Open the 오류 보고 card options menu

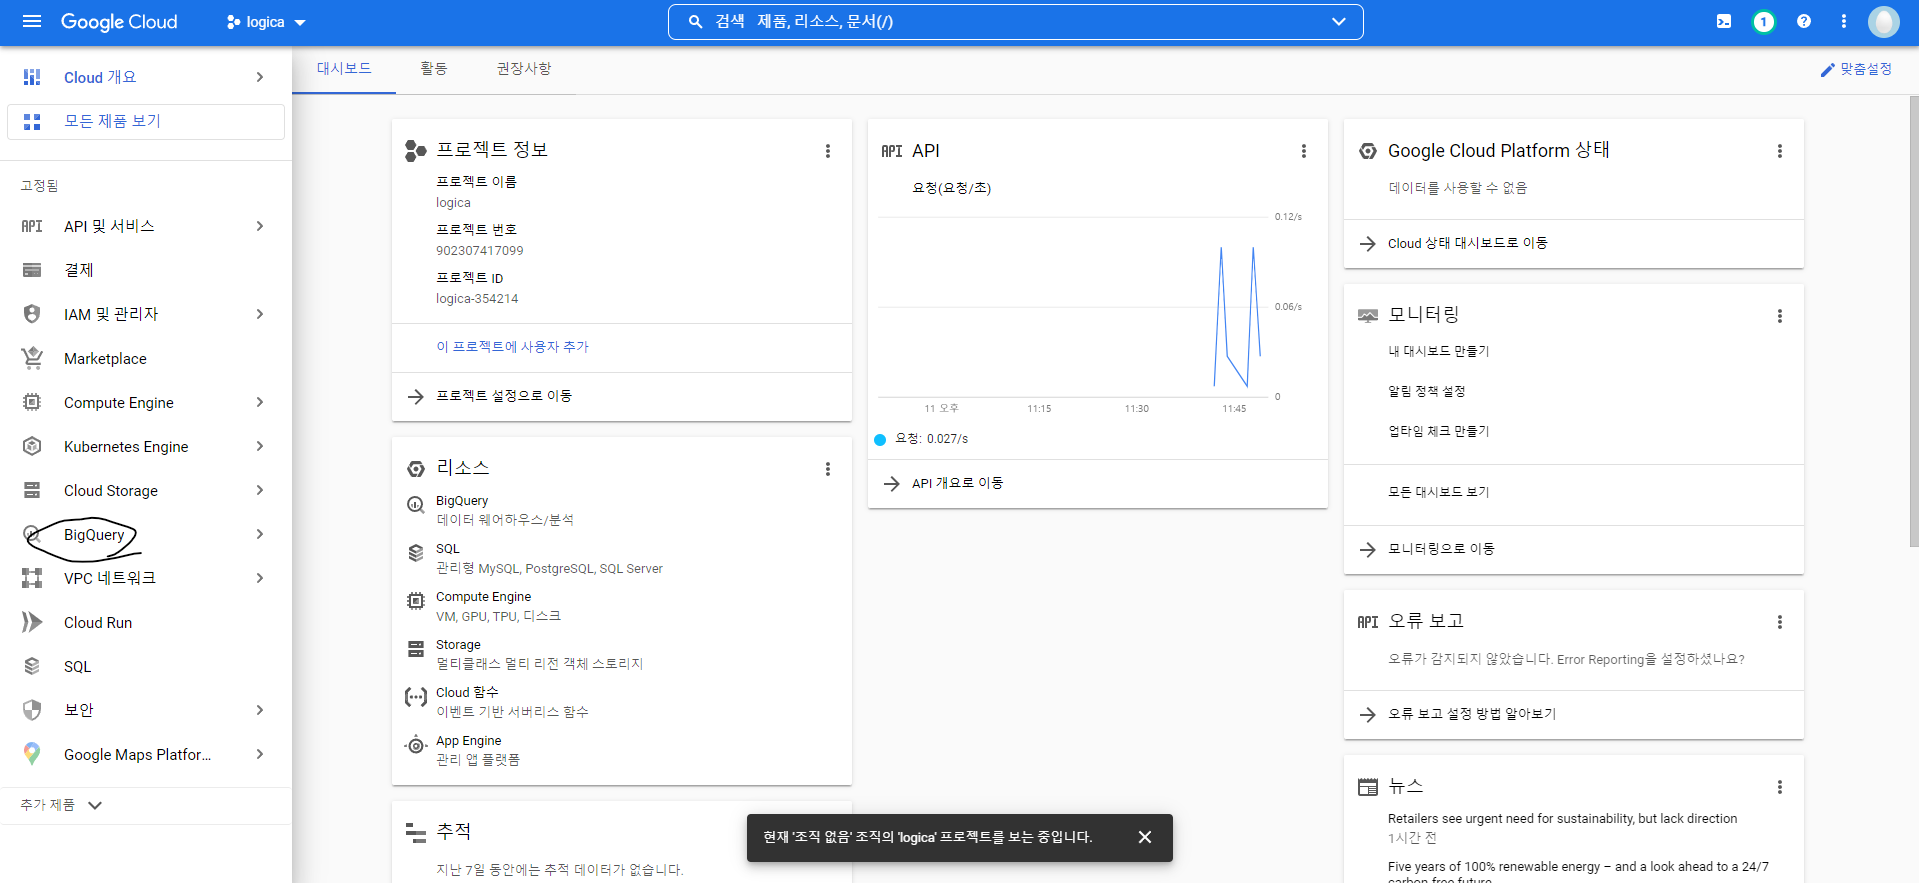1780,622
